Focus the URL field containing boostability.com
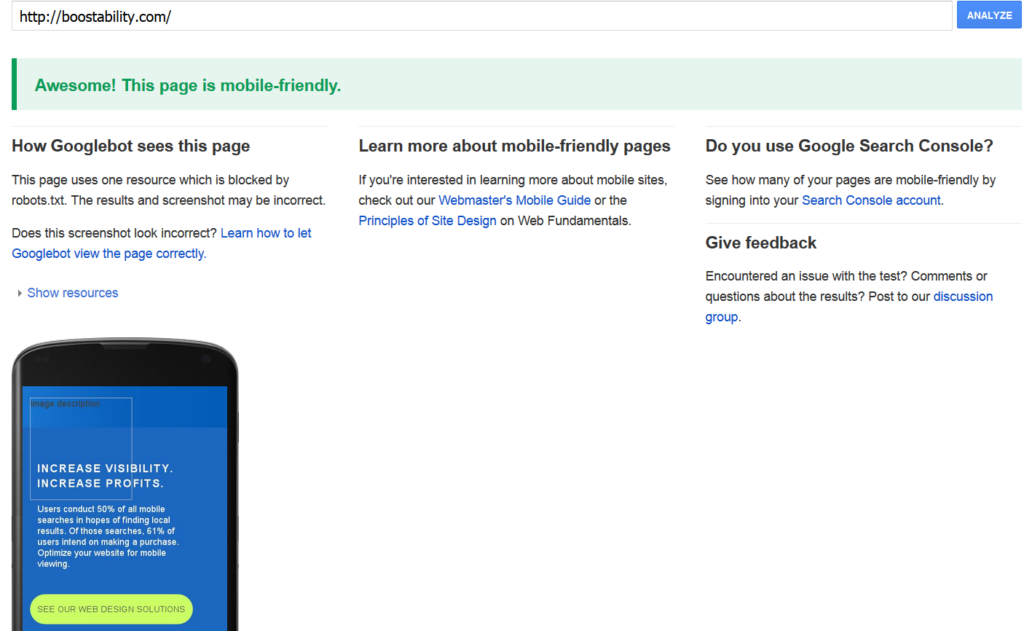This screenshot has width=1024, height=631. pos(481,16)
